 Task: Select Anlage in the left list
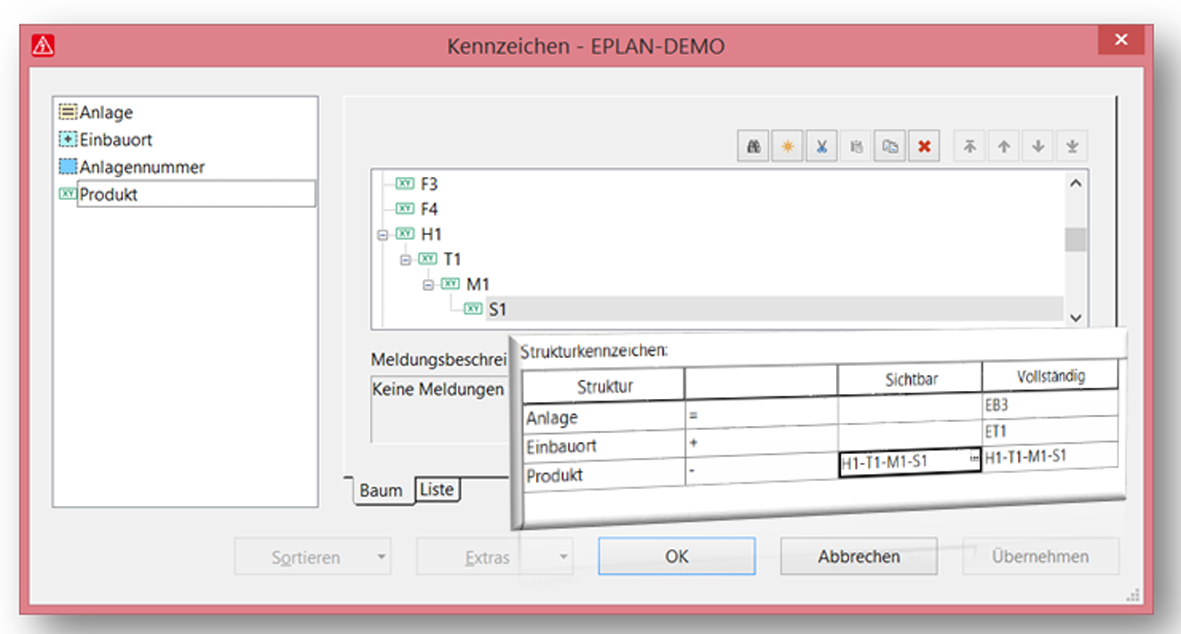pos(106,113)
